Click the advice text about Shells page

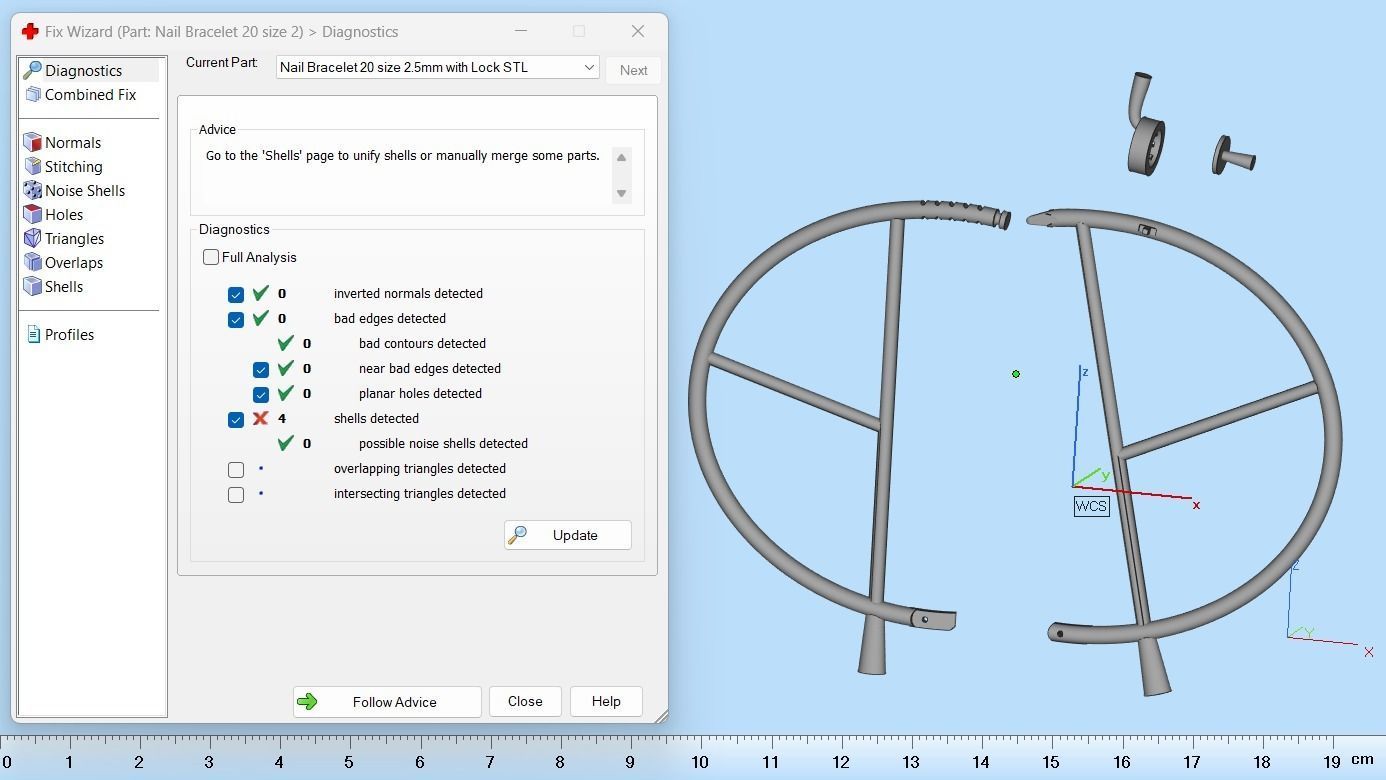[x=403, y=156]
